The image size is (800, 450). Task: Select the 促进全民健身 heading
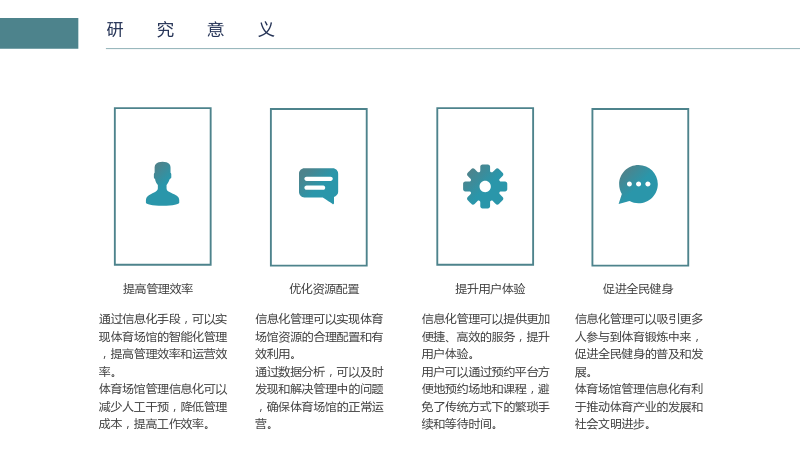[x=638, y=289]
